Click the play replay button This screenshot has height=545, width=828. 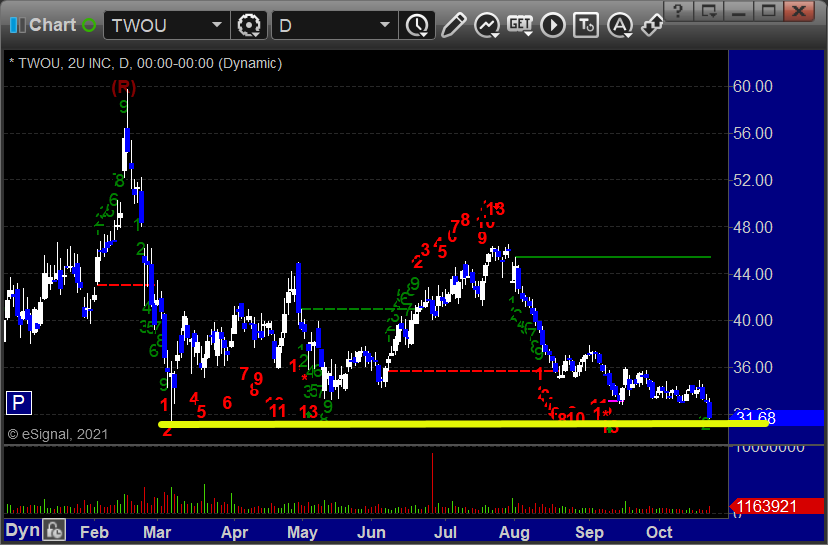pyautogui.click(x=553, y=25)
